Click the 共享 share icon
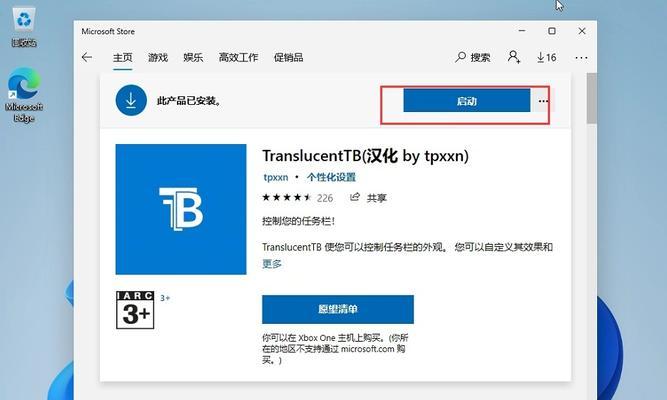Screen dimensions: 667x400 (368, 198)
